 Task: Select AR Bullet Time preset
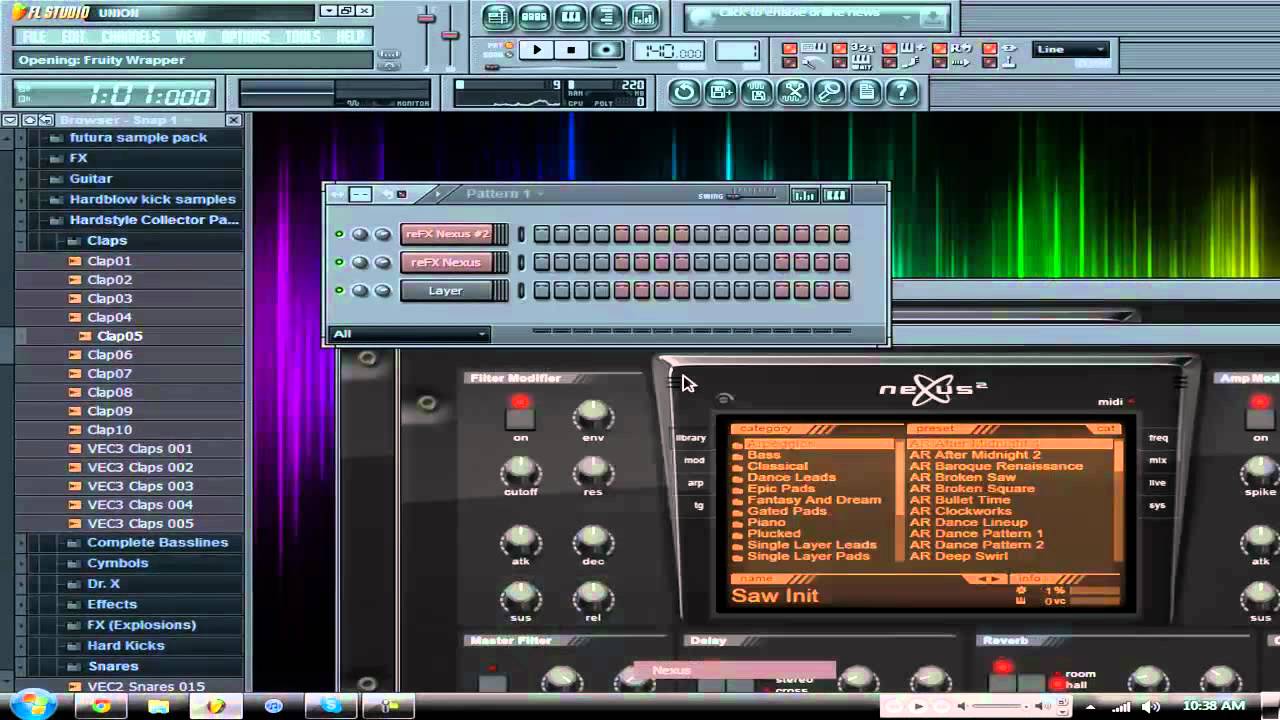(960, 500)
